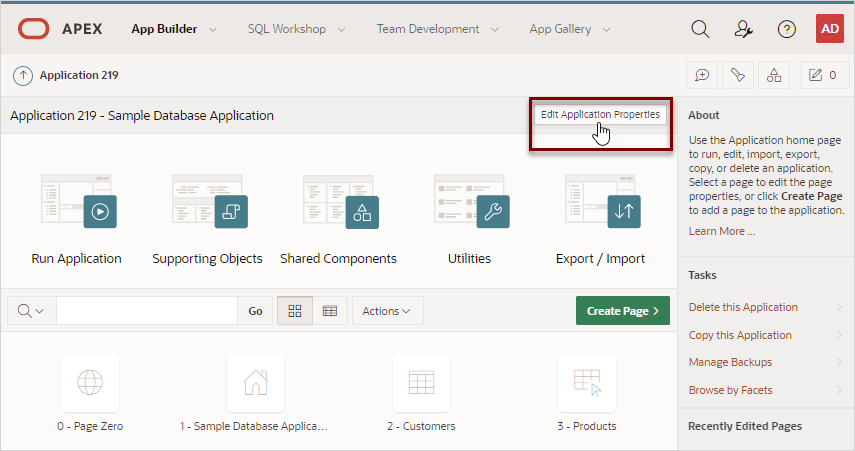Open the Supporting Objects icon
The width and height of the screenshot is (855, 451).
point(209,201)
